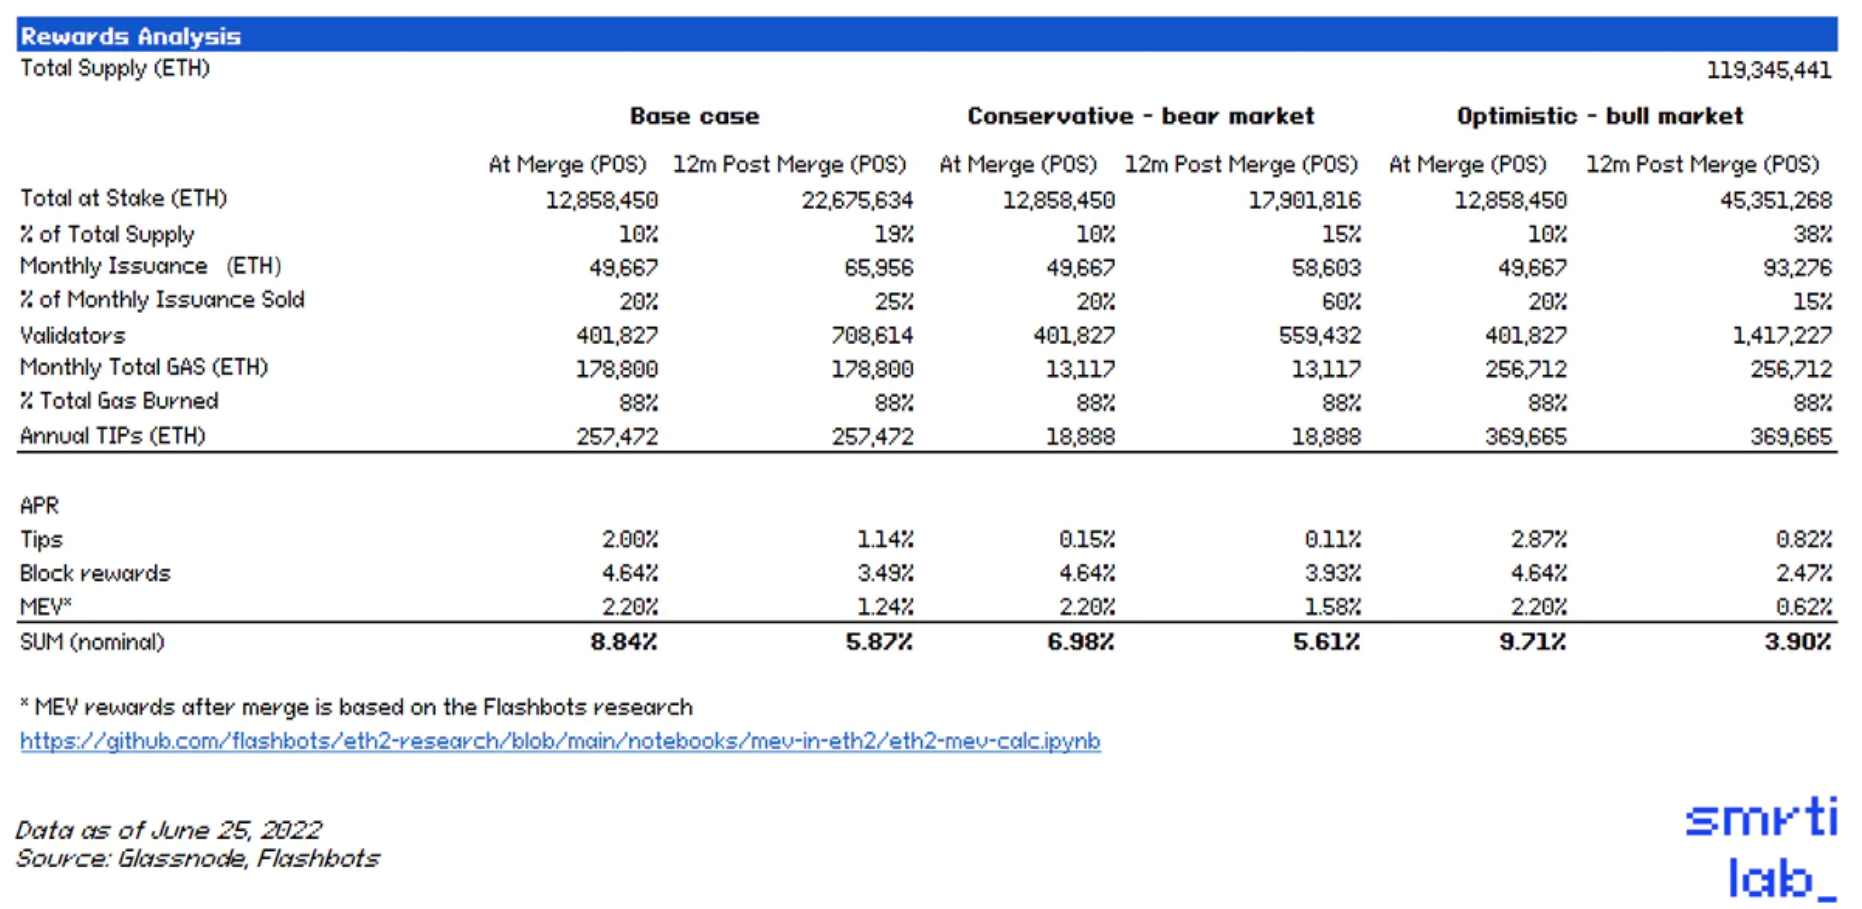The width and height of the screenshot is (1862, 909).
Task: Click the smrti lab logo
Action: 1762,848
